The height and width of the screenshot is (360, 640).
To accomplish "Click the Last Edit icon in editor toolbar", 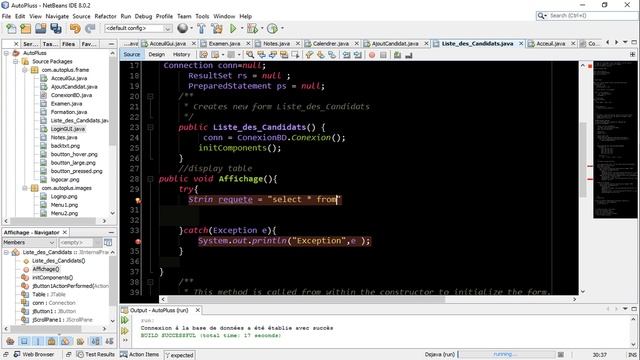I will 203,55.
